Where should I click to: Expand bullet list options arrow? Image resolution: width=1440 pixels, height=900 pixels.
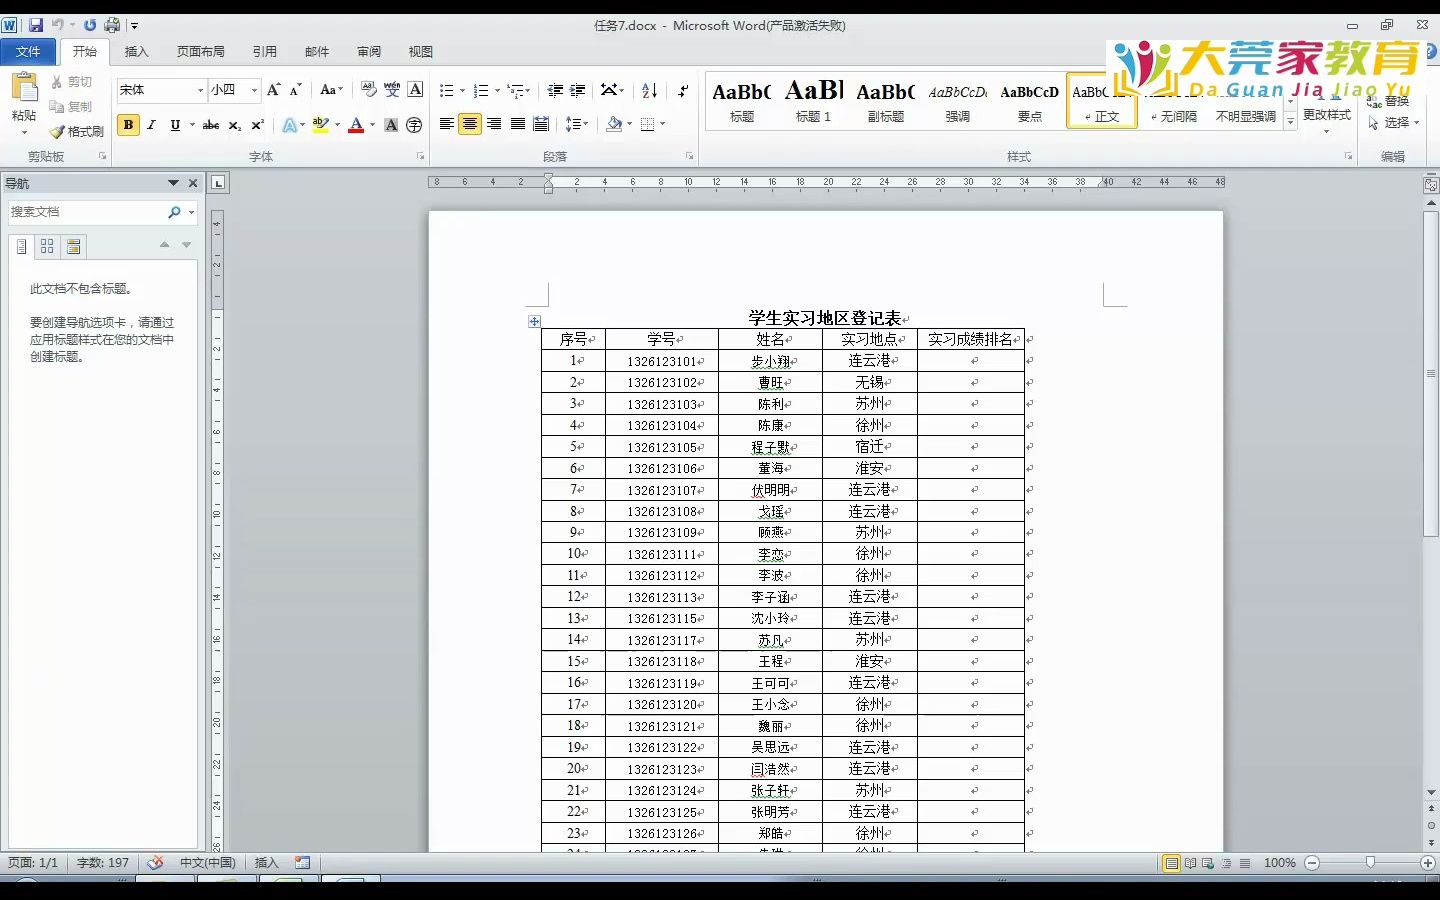462,90
